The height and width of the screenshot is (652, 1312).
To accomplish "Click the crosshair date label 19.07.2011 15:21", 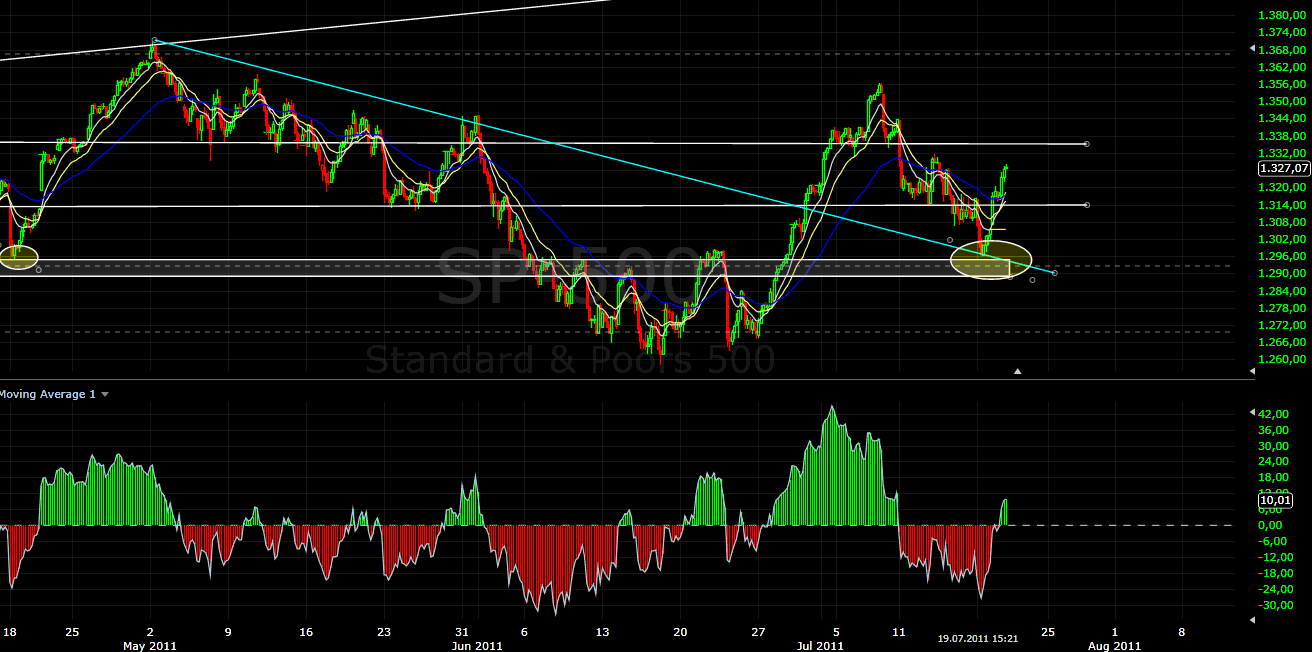I will point(977,637).
